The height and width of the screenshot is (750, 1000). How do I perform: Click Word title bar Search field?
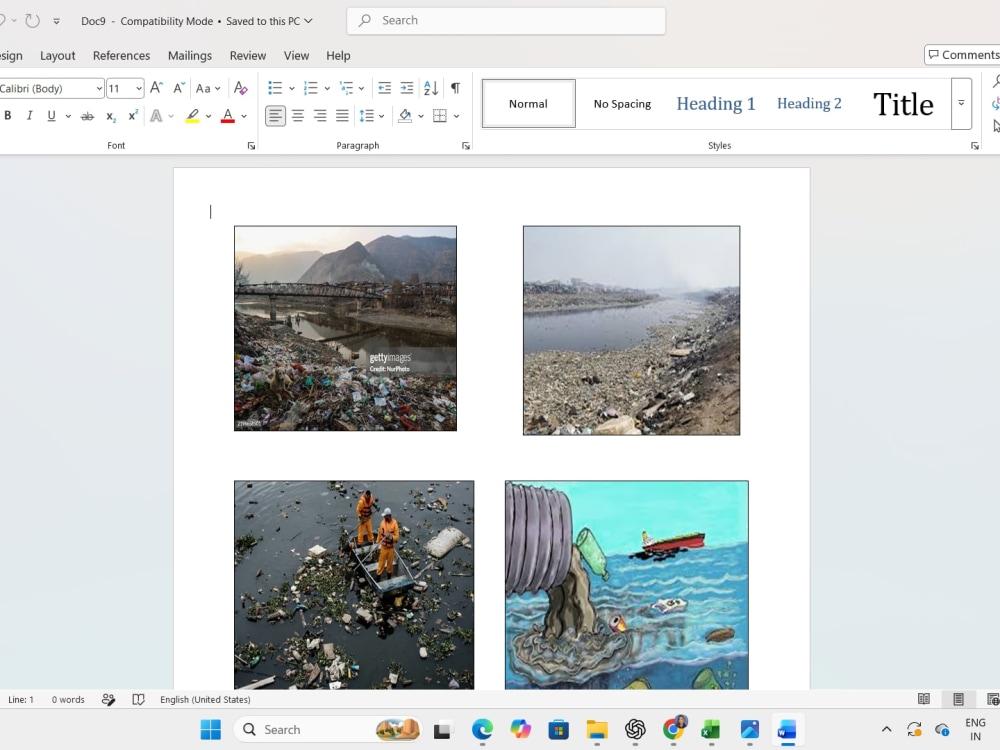pos(506,20)
